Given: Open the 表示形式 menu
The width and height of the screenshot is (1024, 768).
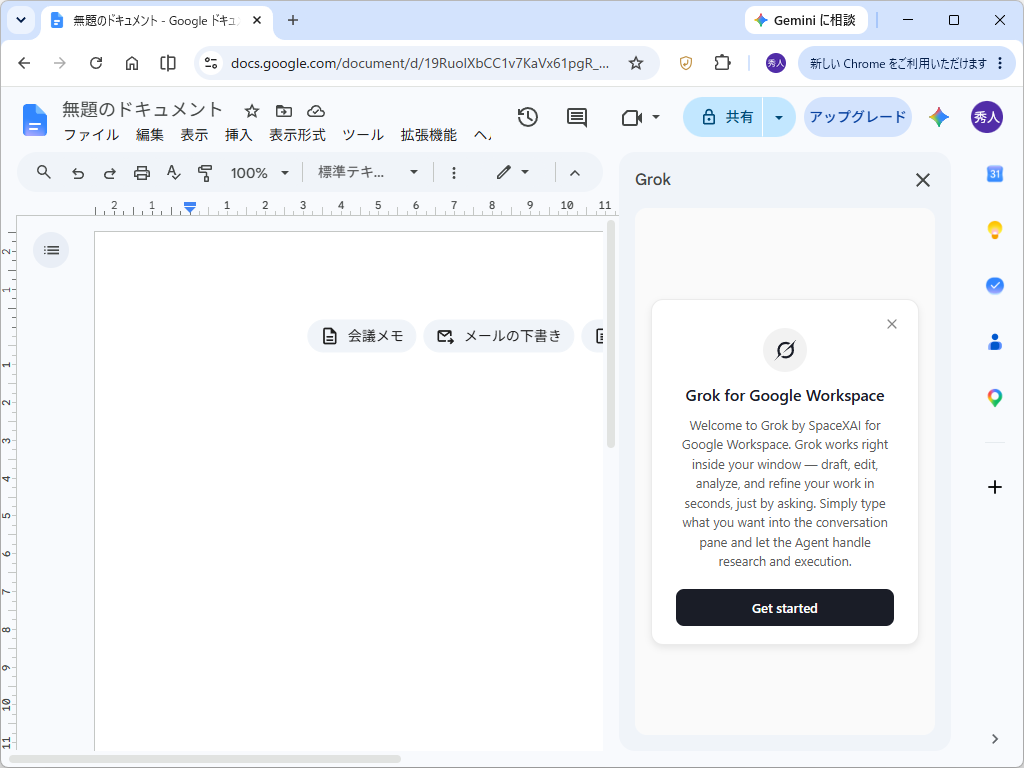Looking at the screenshot, I should click(297, 135).
